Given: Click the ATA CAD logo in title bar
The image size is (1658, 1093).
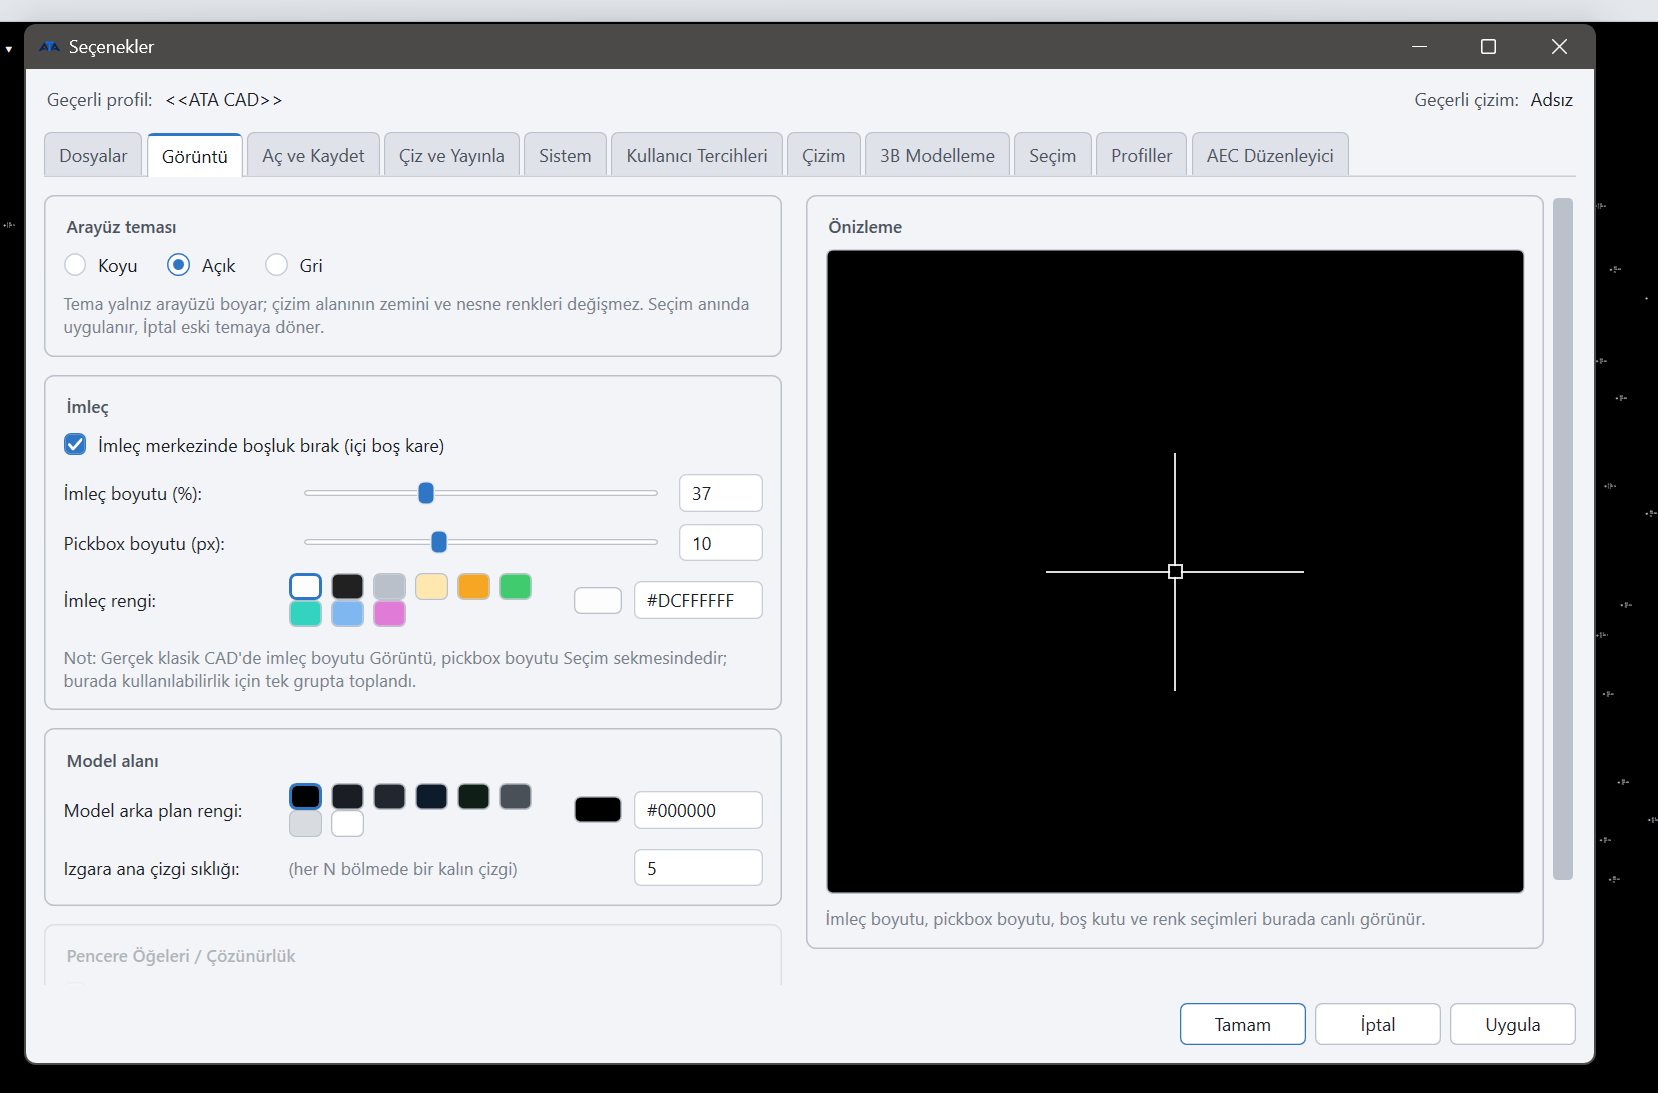Looking at the screenshot, I should click(49, 47).
